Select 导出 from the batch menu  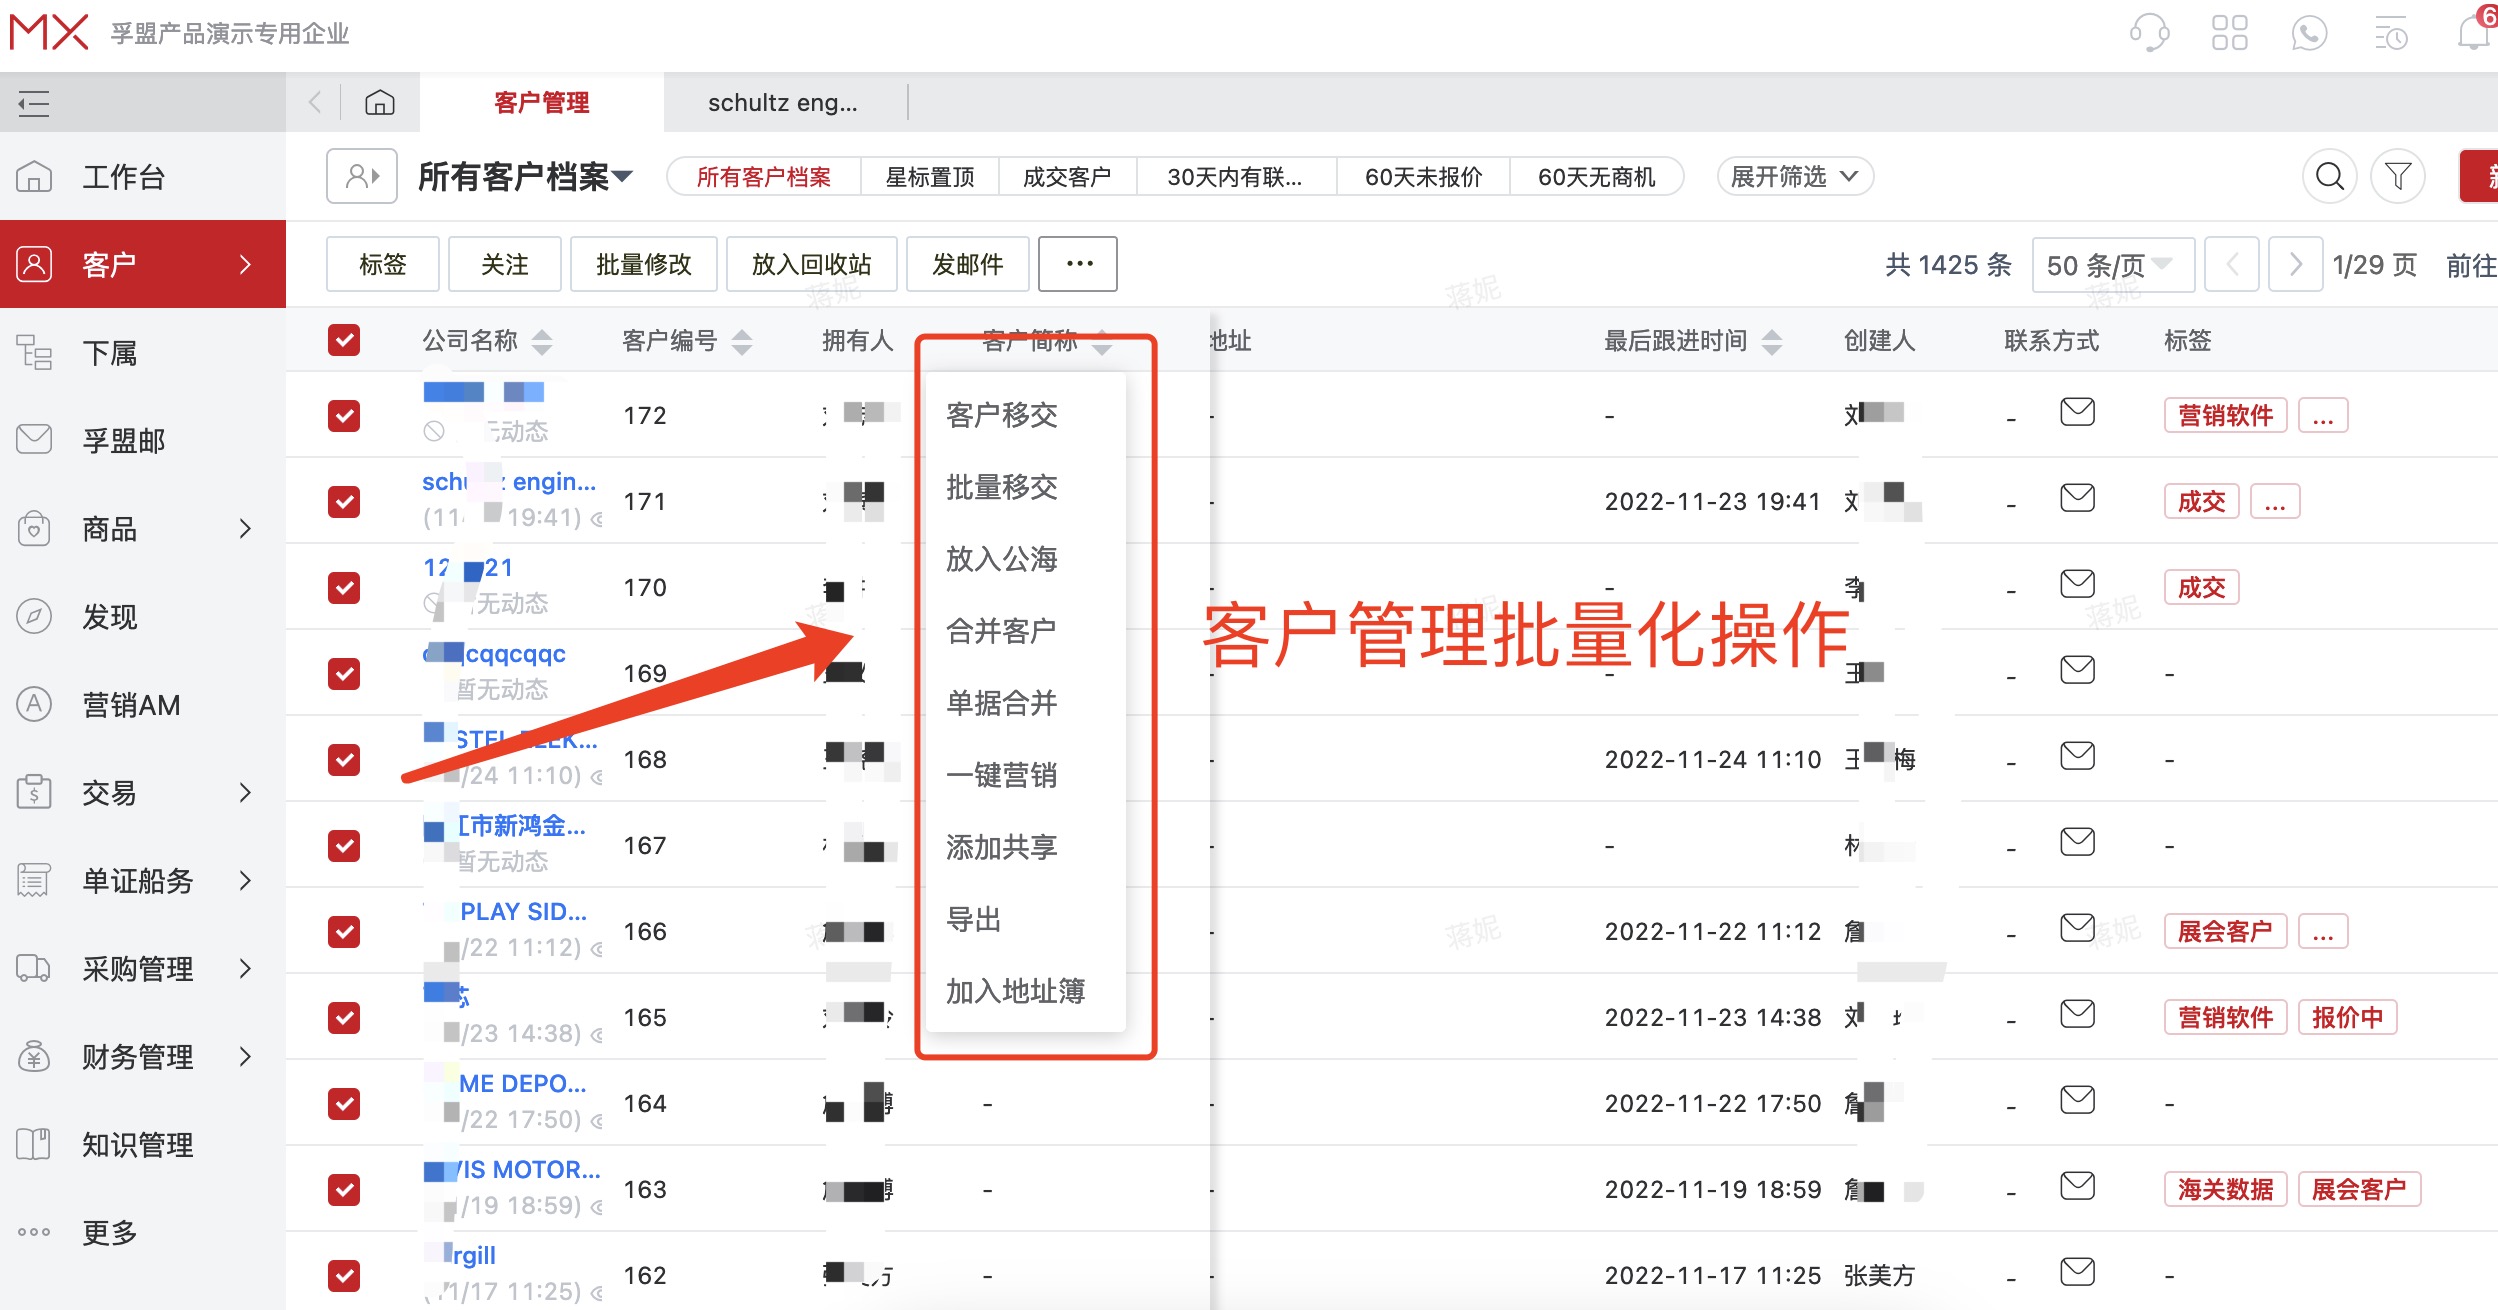pyautogui.click(x=975, y=919)
